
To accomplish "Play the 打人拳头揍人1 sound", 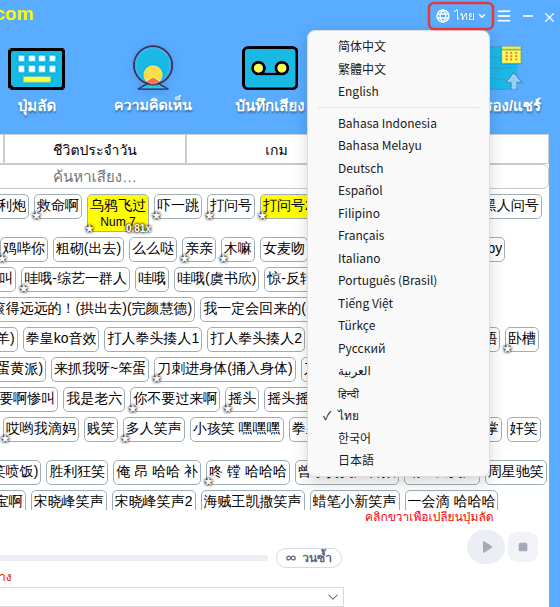I will 153,339.
